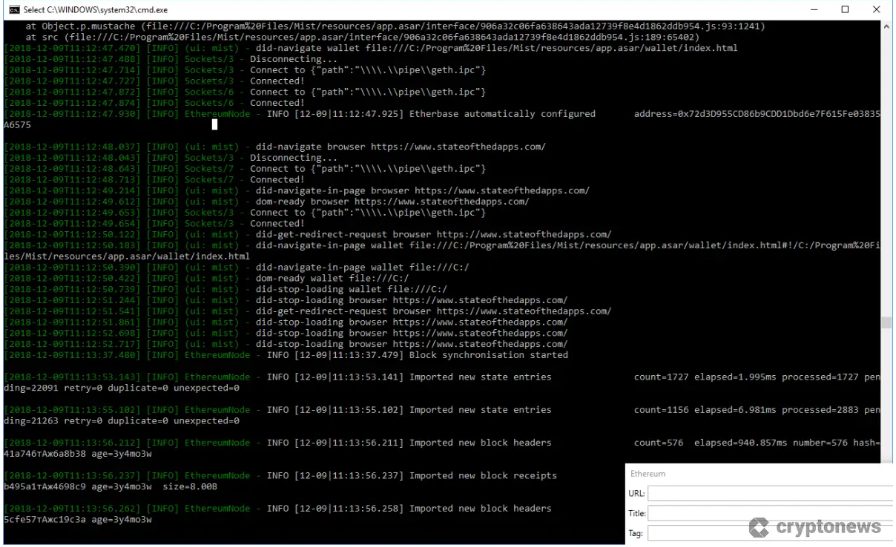Focus the URL input field
Image resolution: width=896 pixels, height=547 pixels.
(770, 493)
